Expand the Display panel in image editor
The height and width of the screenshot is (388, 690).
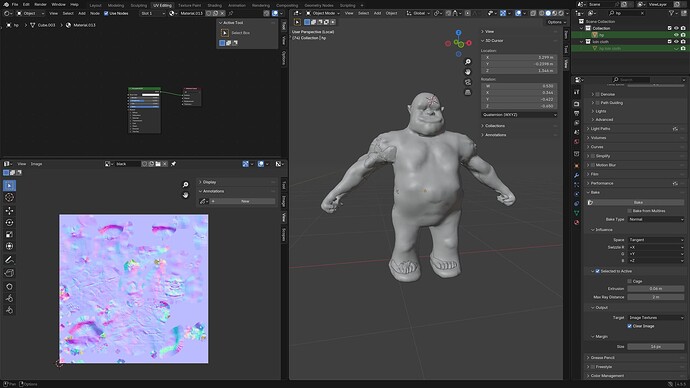click(209, 182)
